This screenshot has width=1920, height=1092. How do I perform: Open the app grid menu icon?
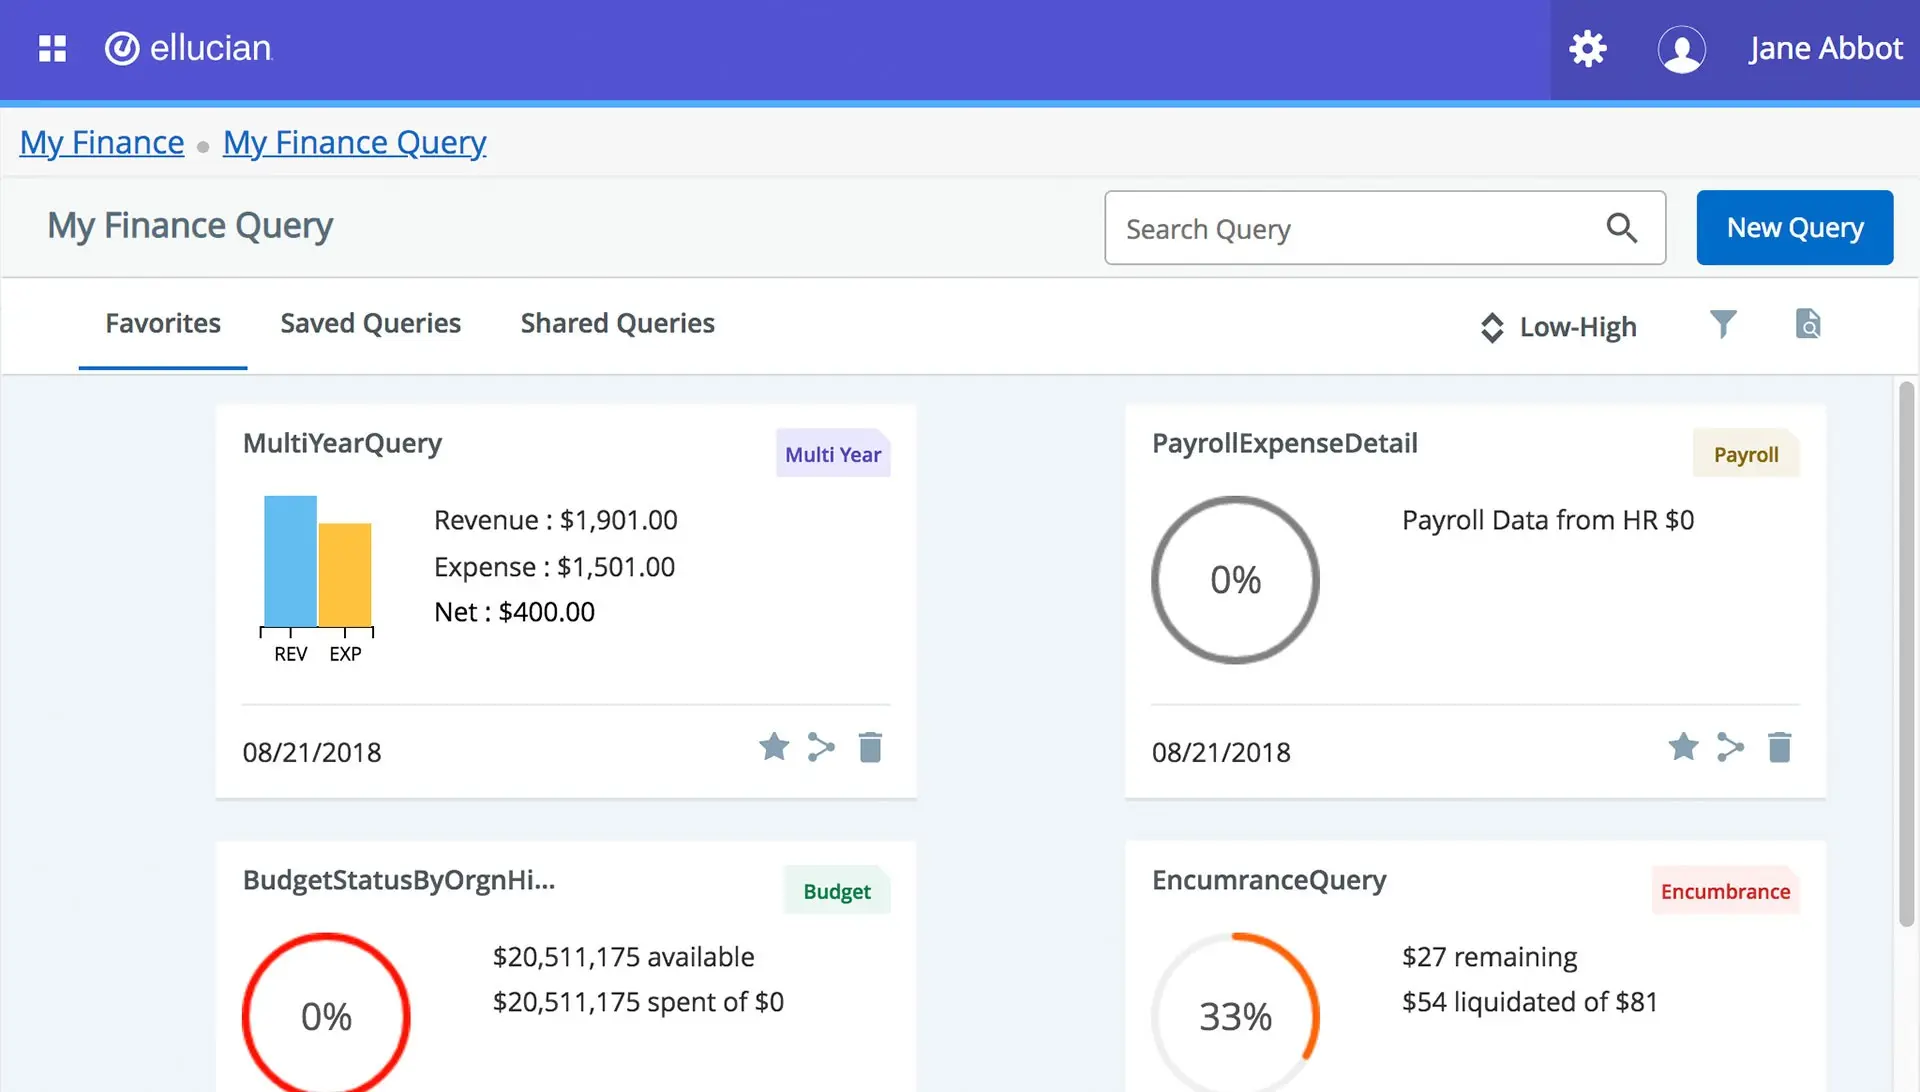coord(52,48)
